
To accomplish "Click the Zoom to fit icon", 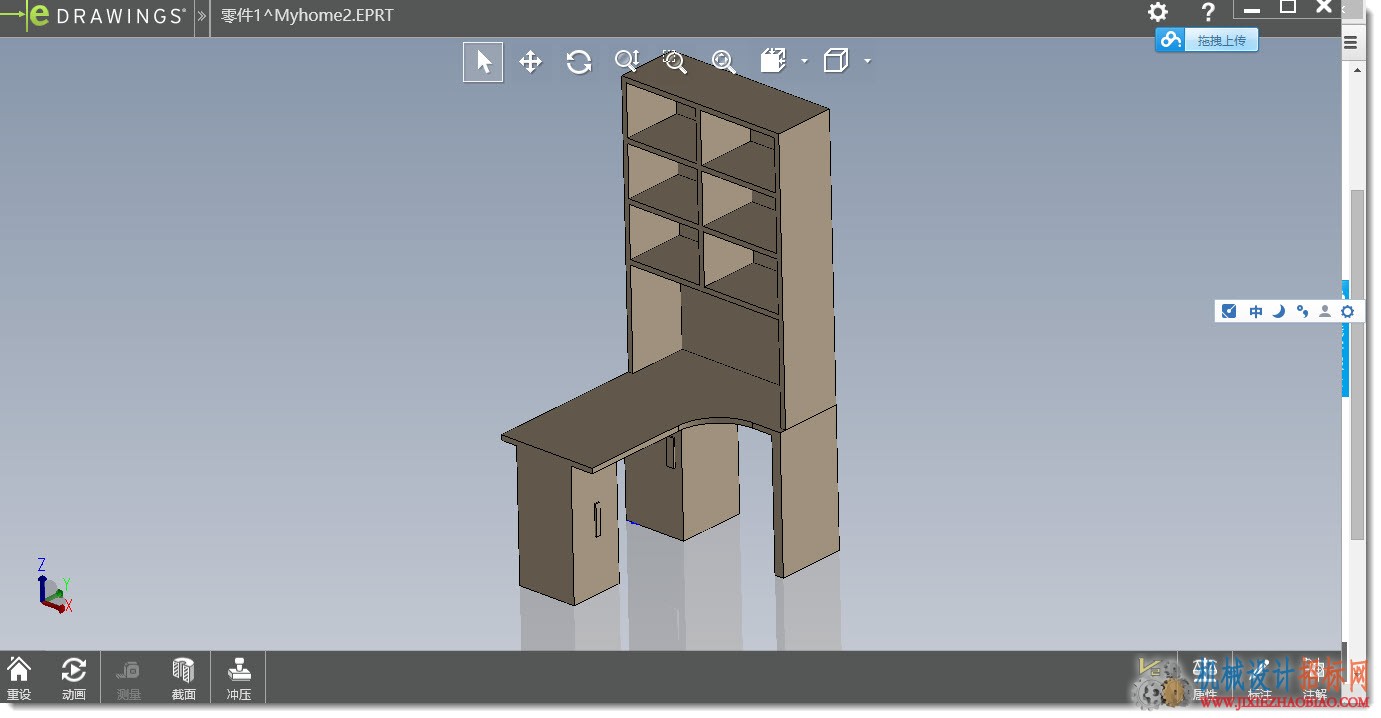I will pos(723,62).
